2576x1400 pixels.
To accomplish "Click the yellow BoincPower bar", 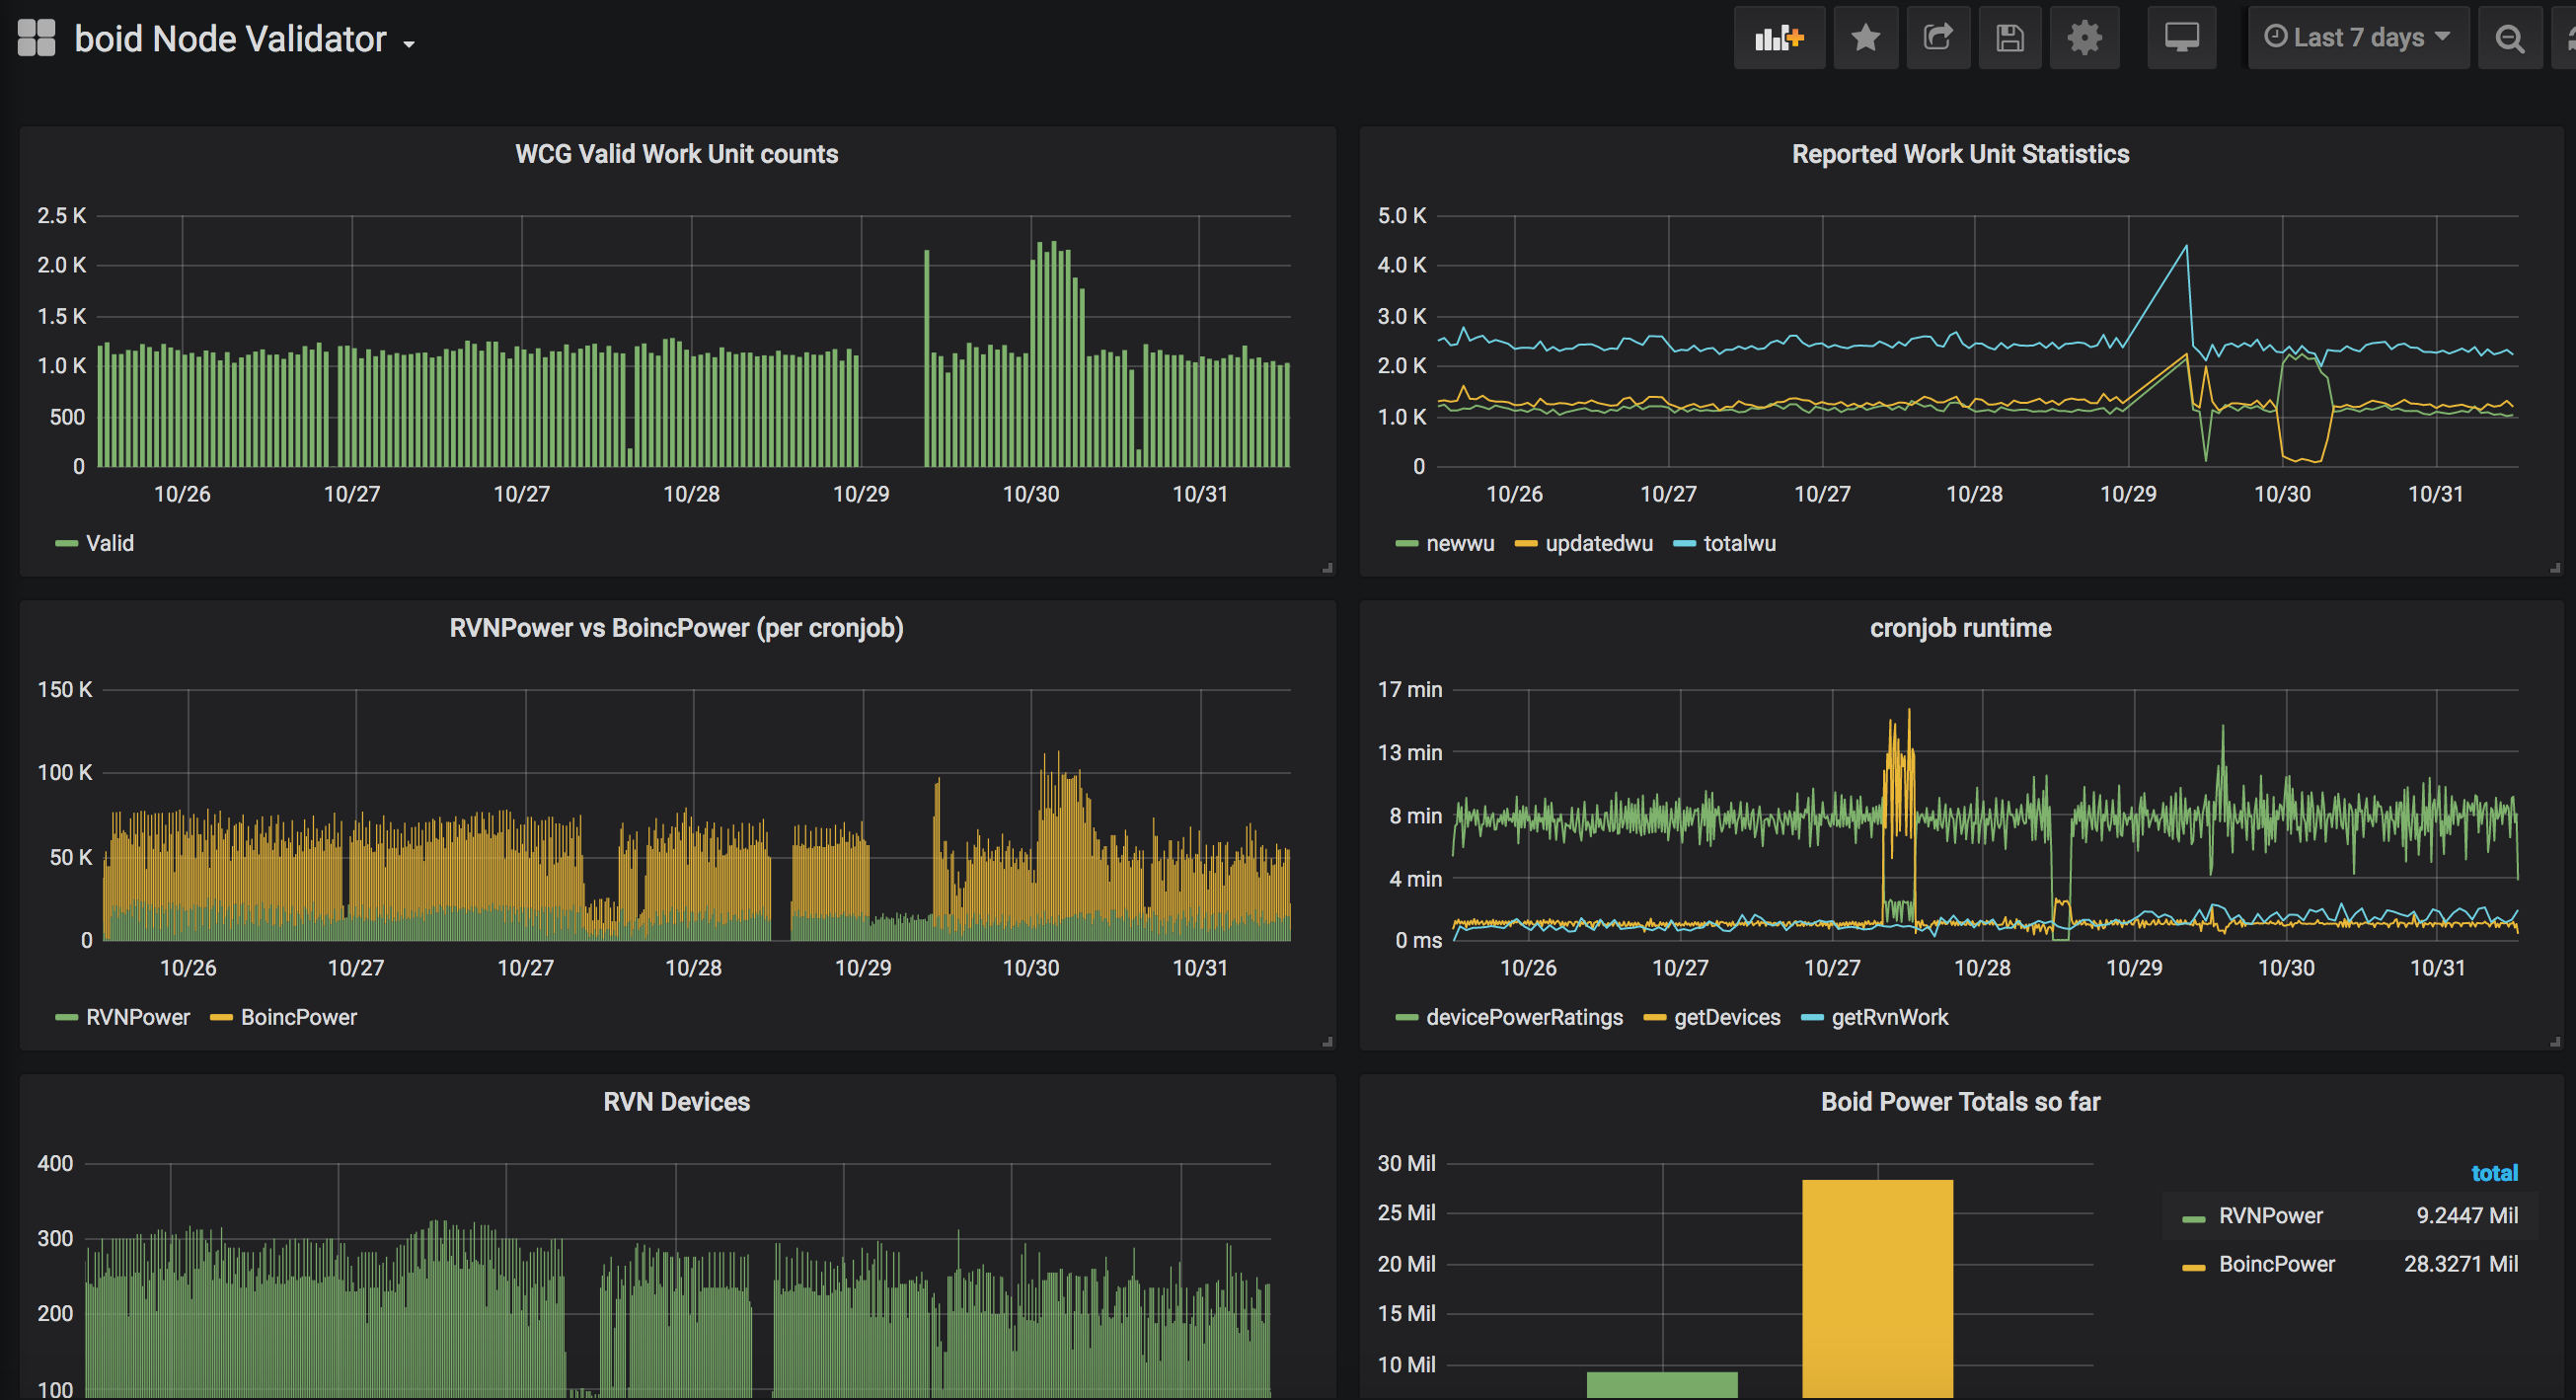I will pos(1876,1288).
